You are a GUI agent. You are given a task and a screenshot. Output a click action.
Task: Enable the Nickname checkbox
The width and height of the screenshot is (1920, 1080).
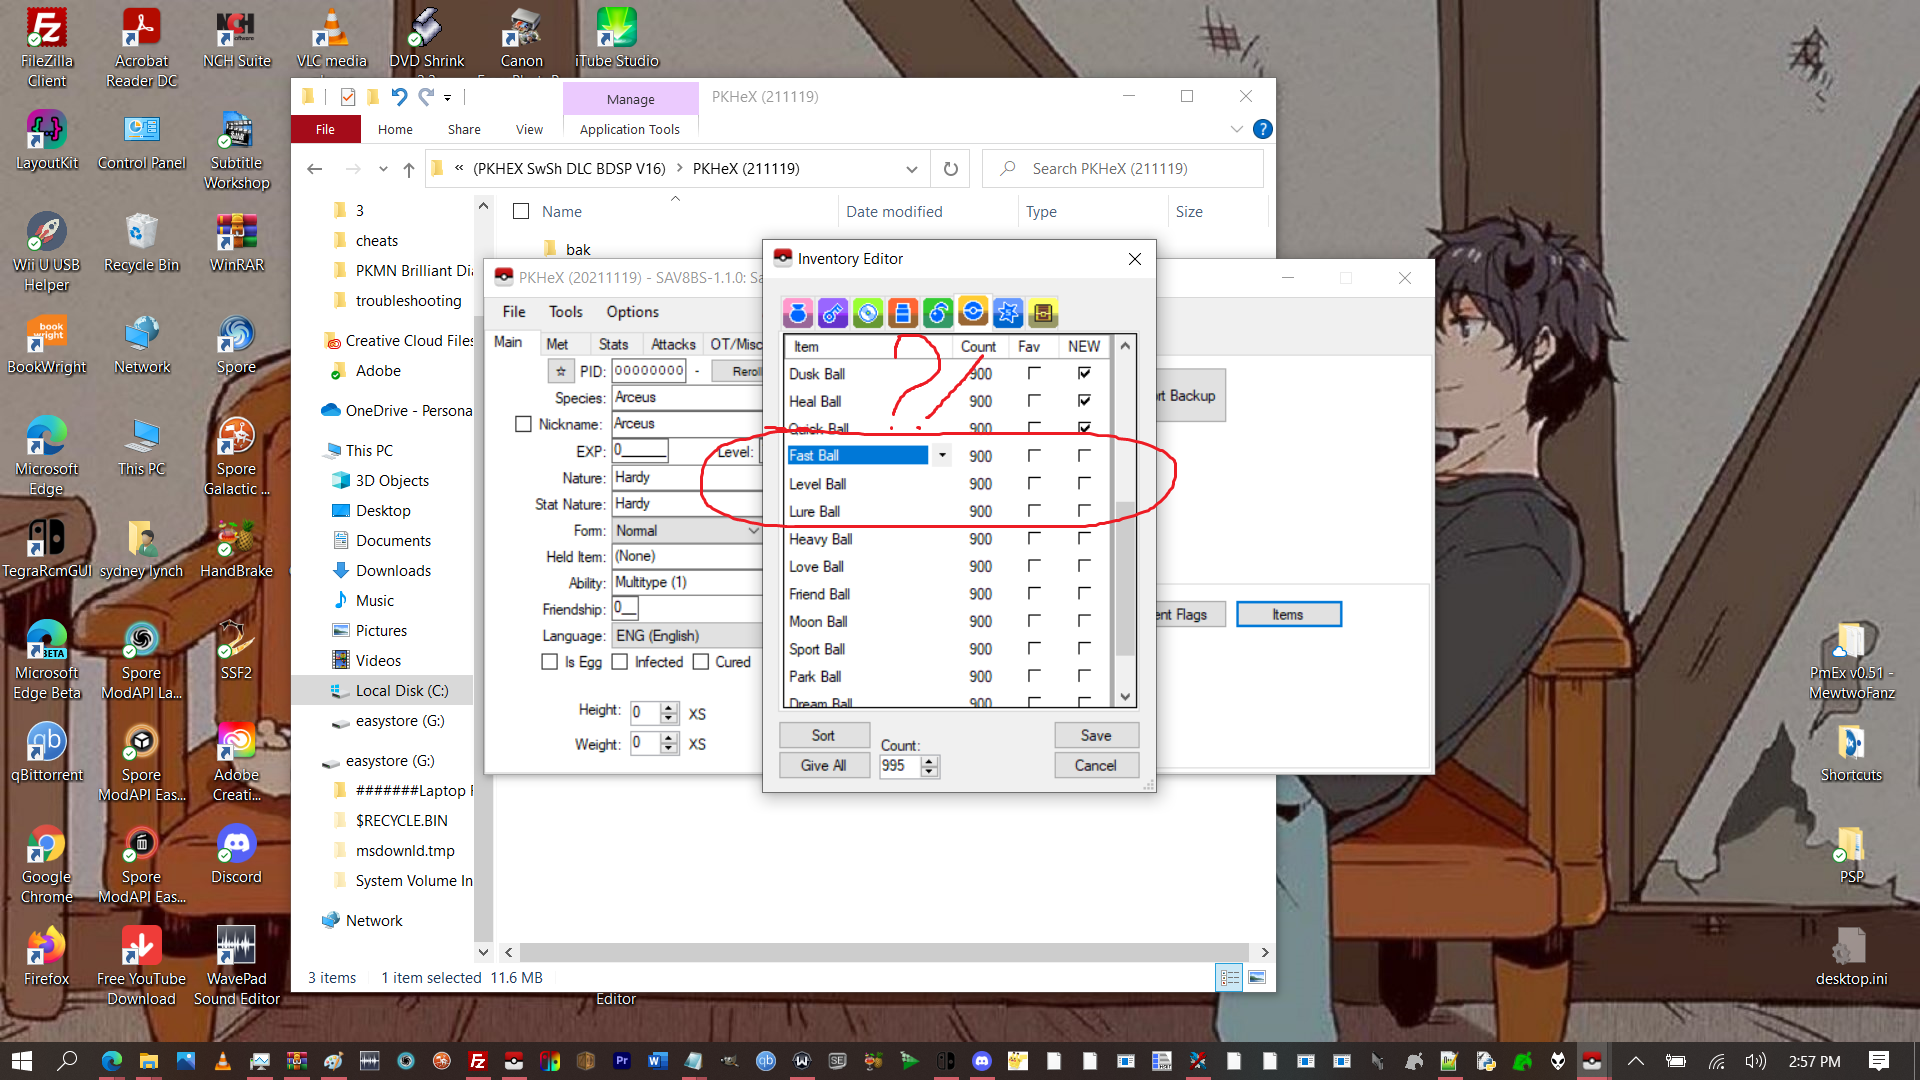tap(523, 424)
